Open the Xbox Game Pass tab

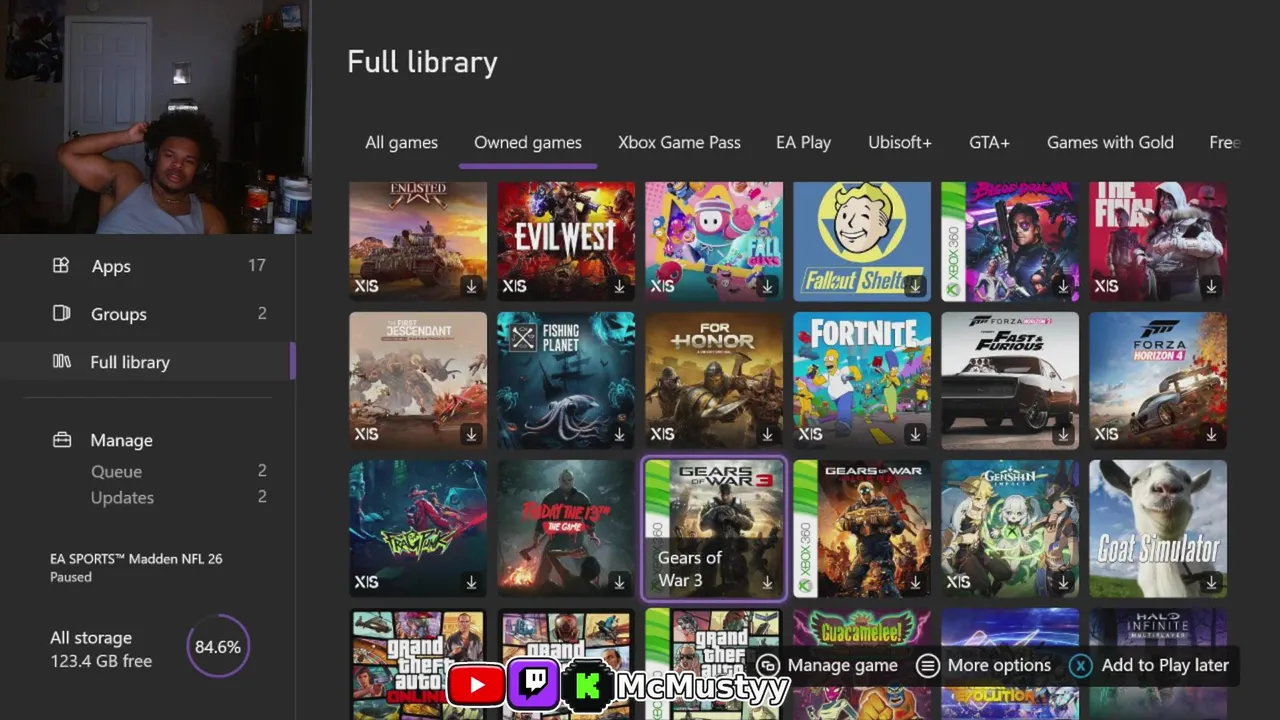[679, 142]
